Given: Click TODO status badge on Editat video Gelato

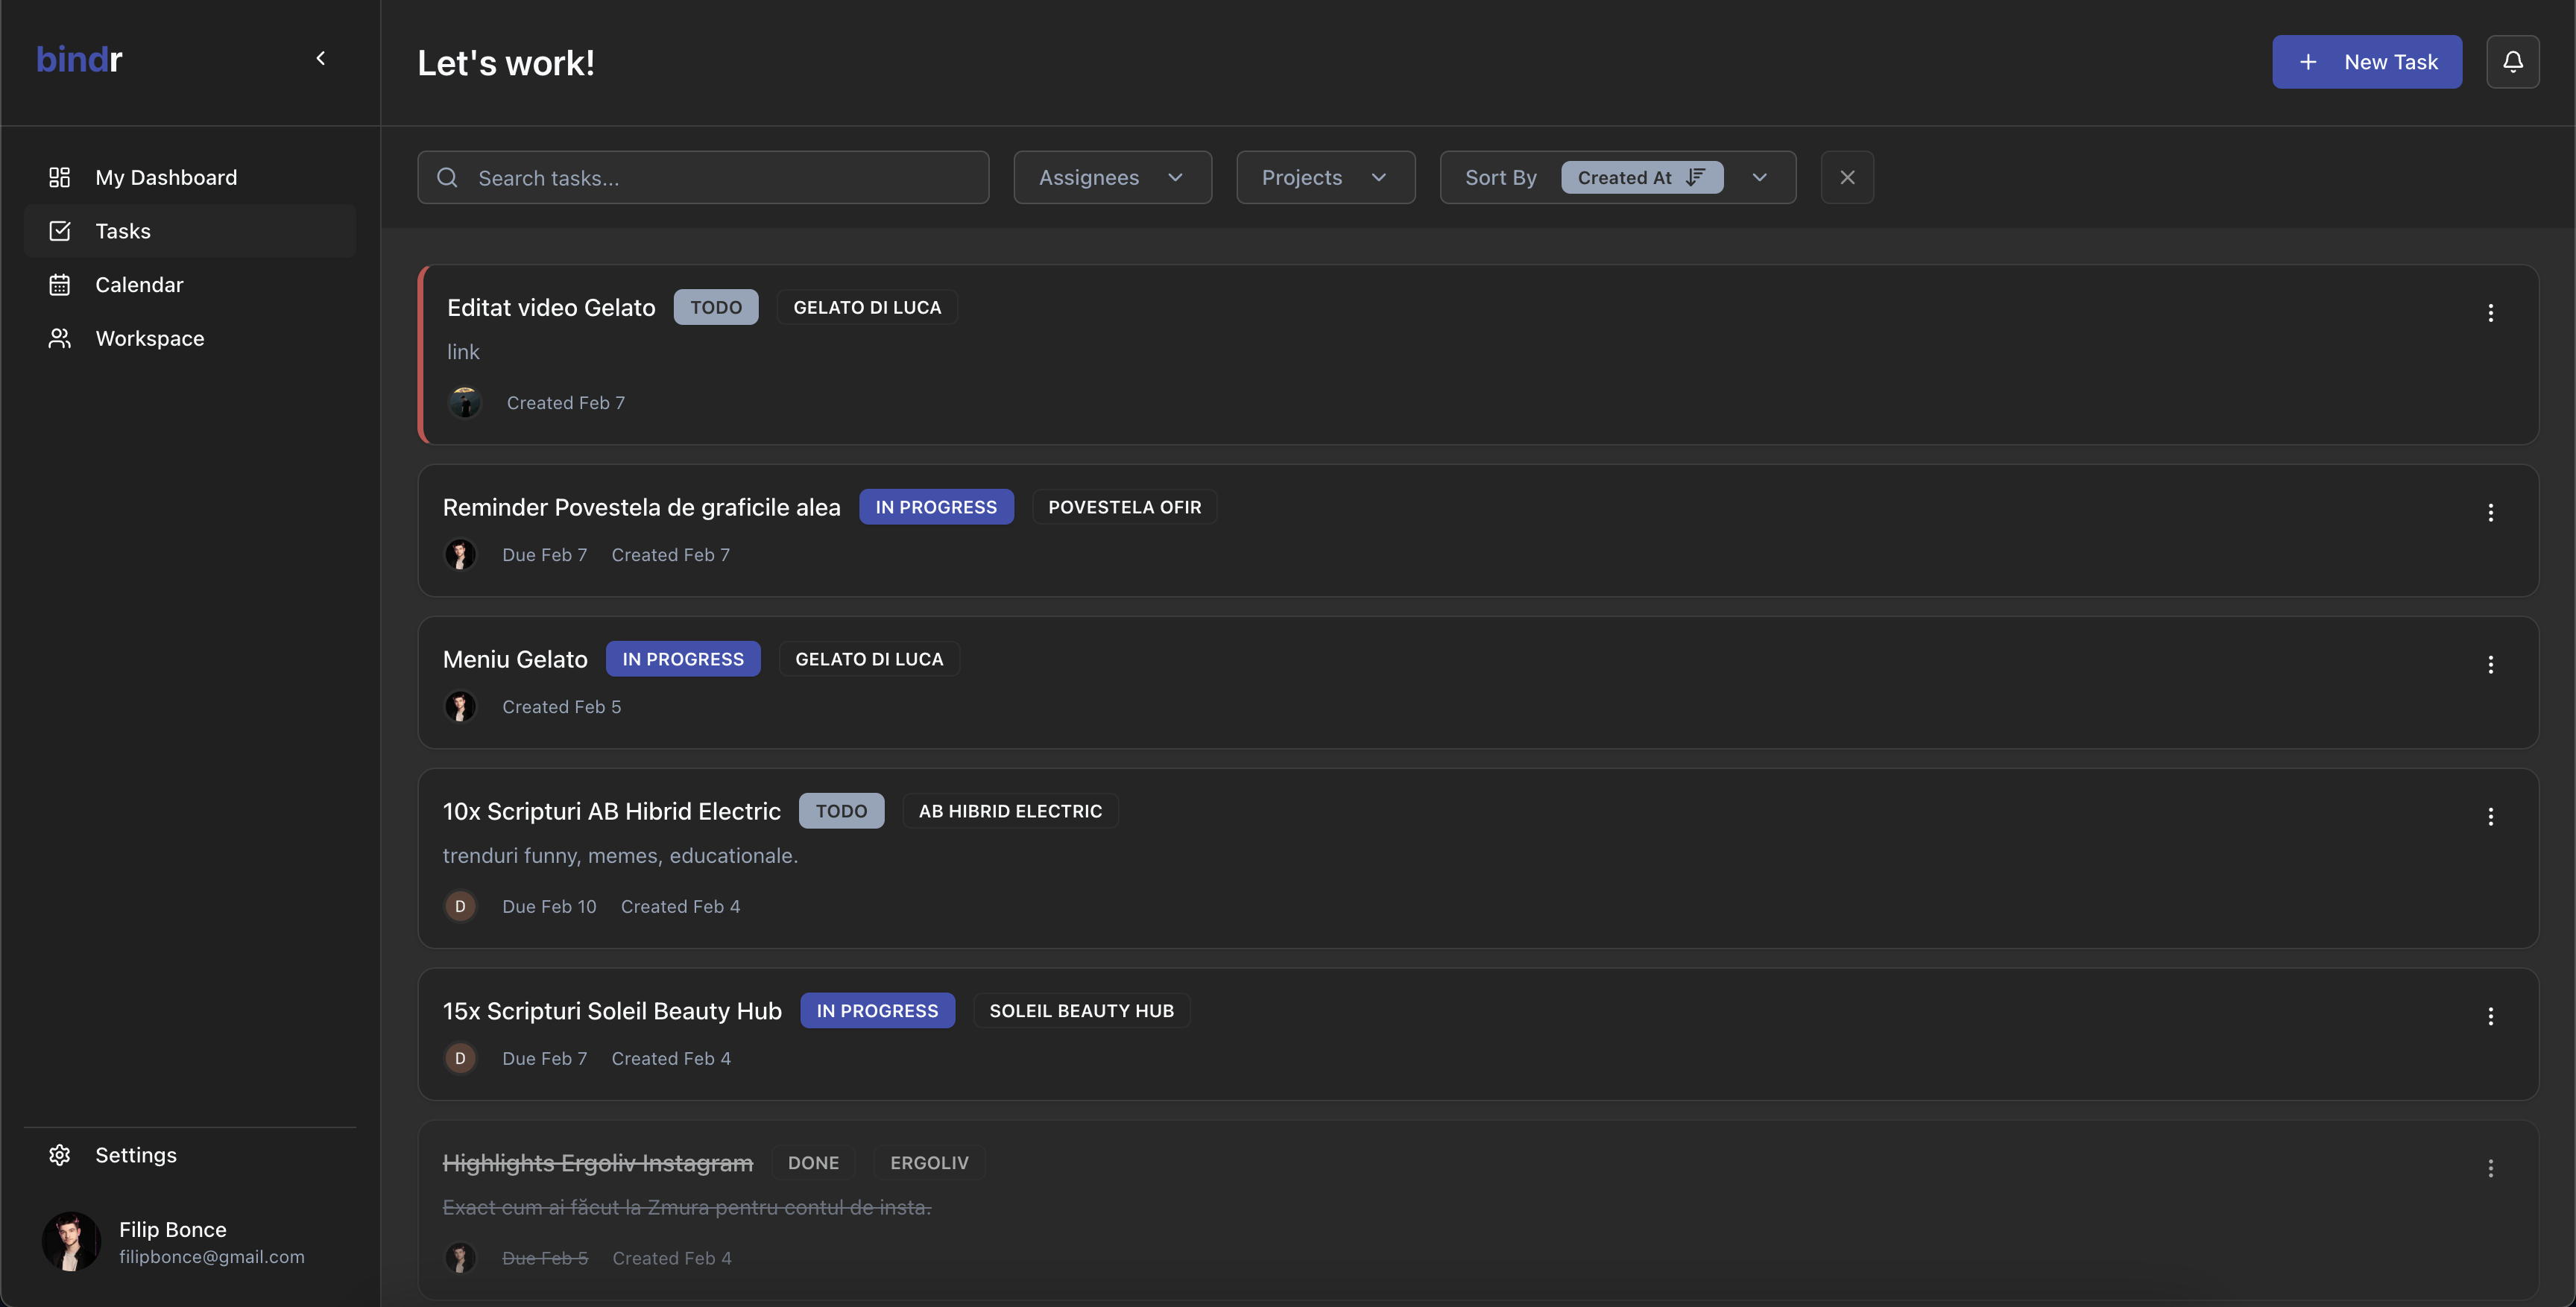Looking at the screenshot, I should tap(716, 307).
